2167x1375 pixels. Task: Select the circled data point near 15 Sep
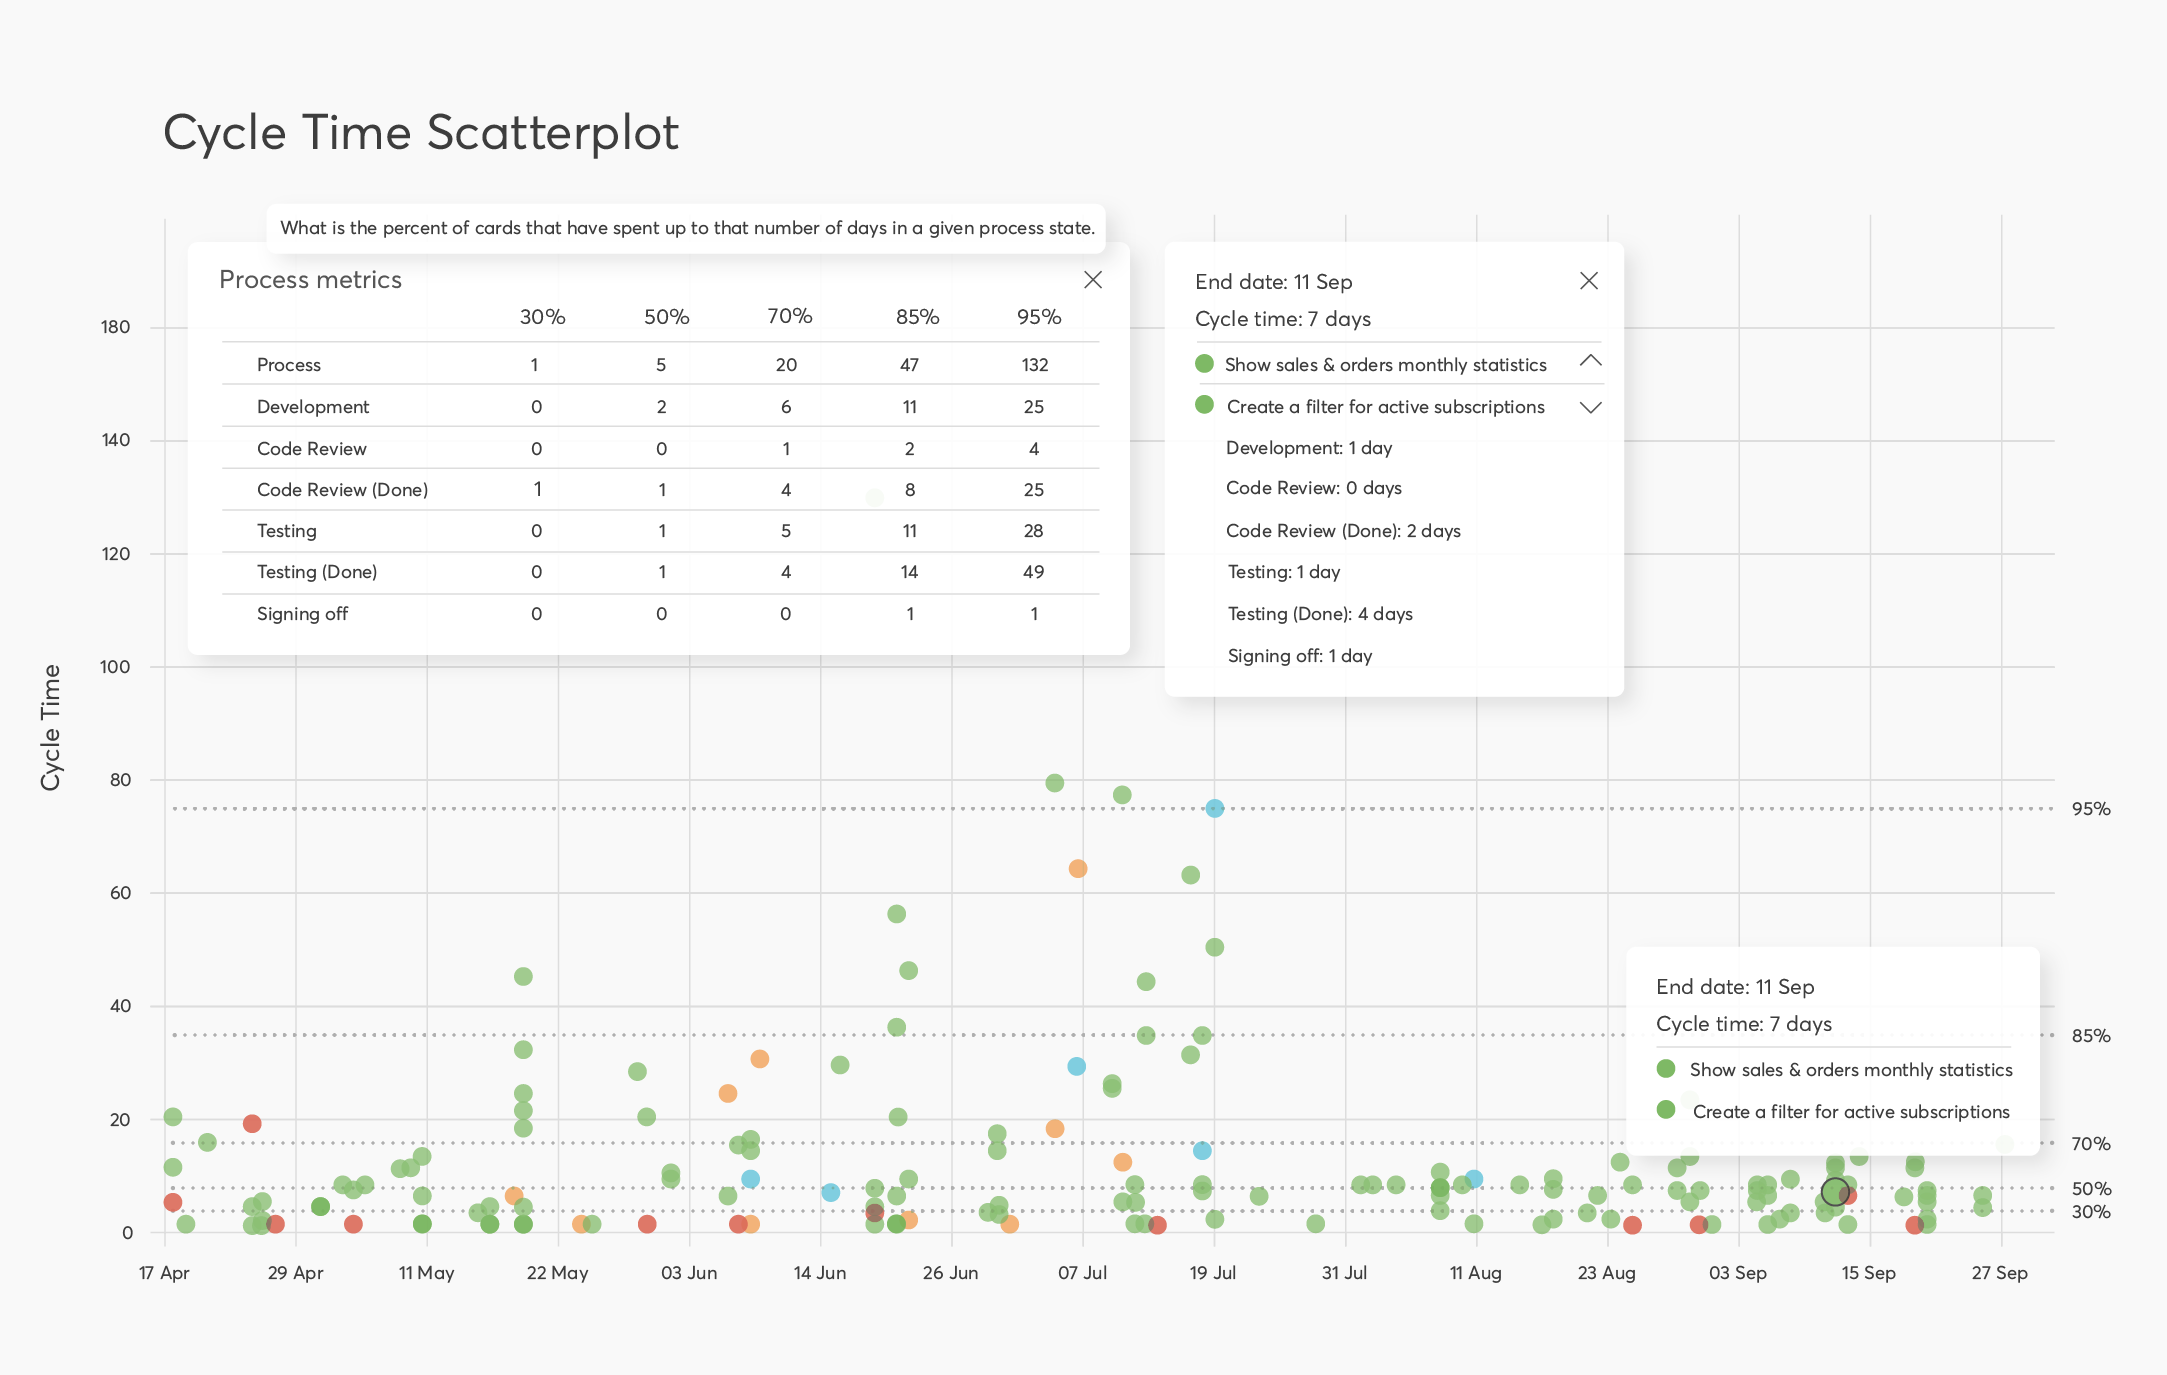coord(1837,1193)
